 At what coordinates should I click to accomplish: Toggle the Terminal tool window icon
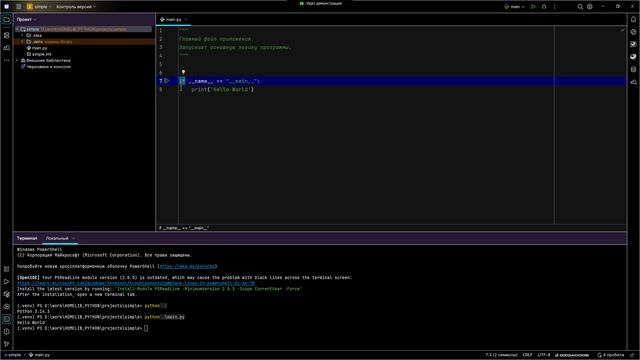(x=7, y=319)
